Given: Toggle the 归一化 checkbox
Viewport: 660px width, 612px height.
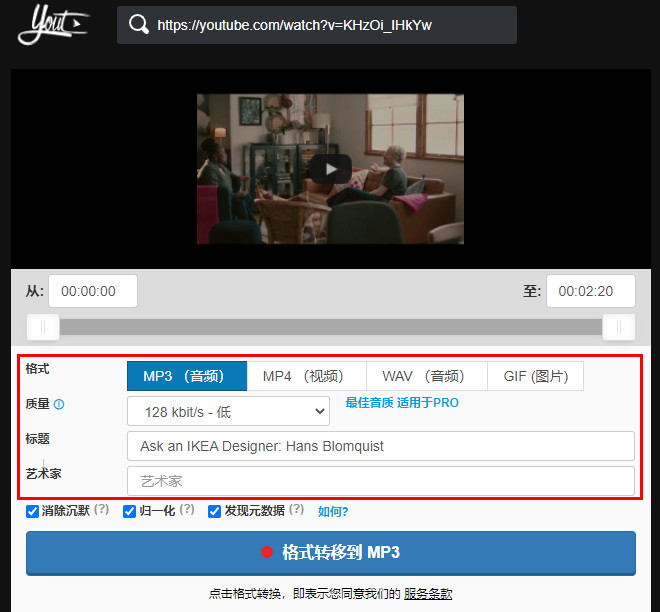Looking at the screenshot, I should click(x=129, y=511).
